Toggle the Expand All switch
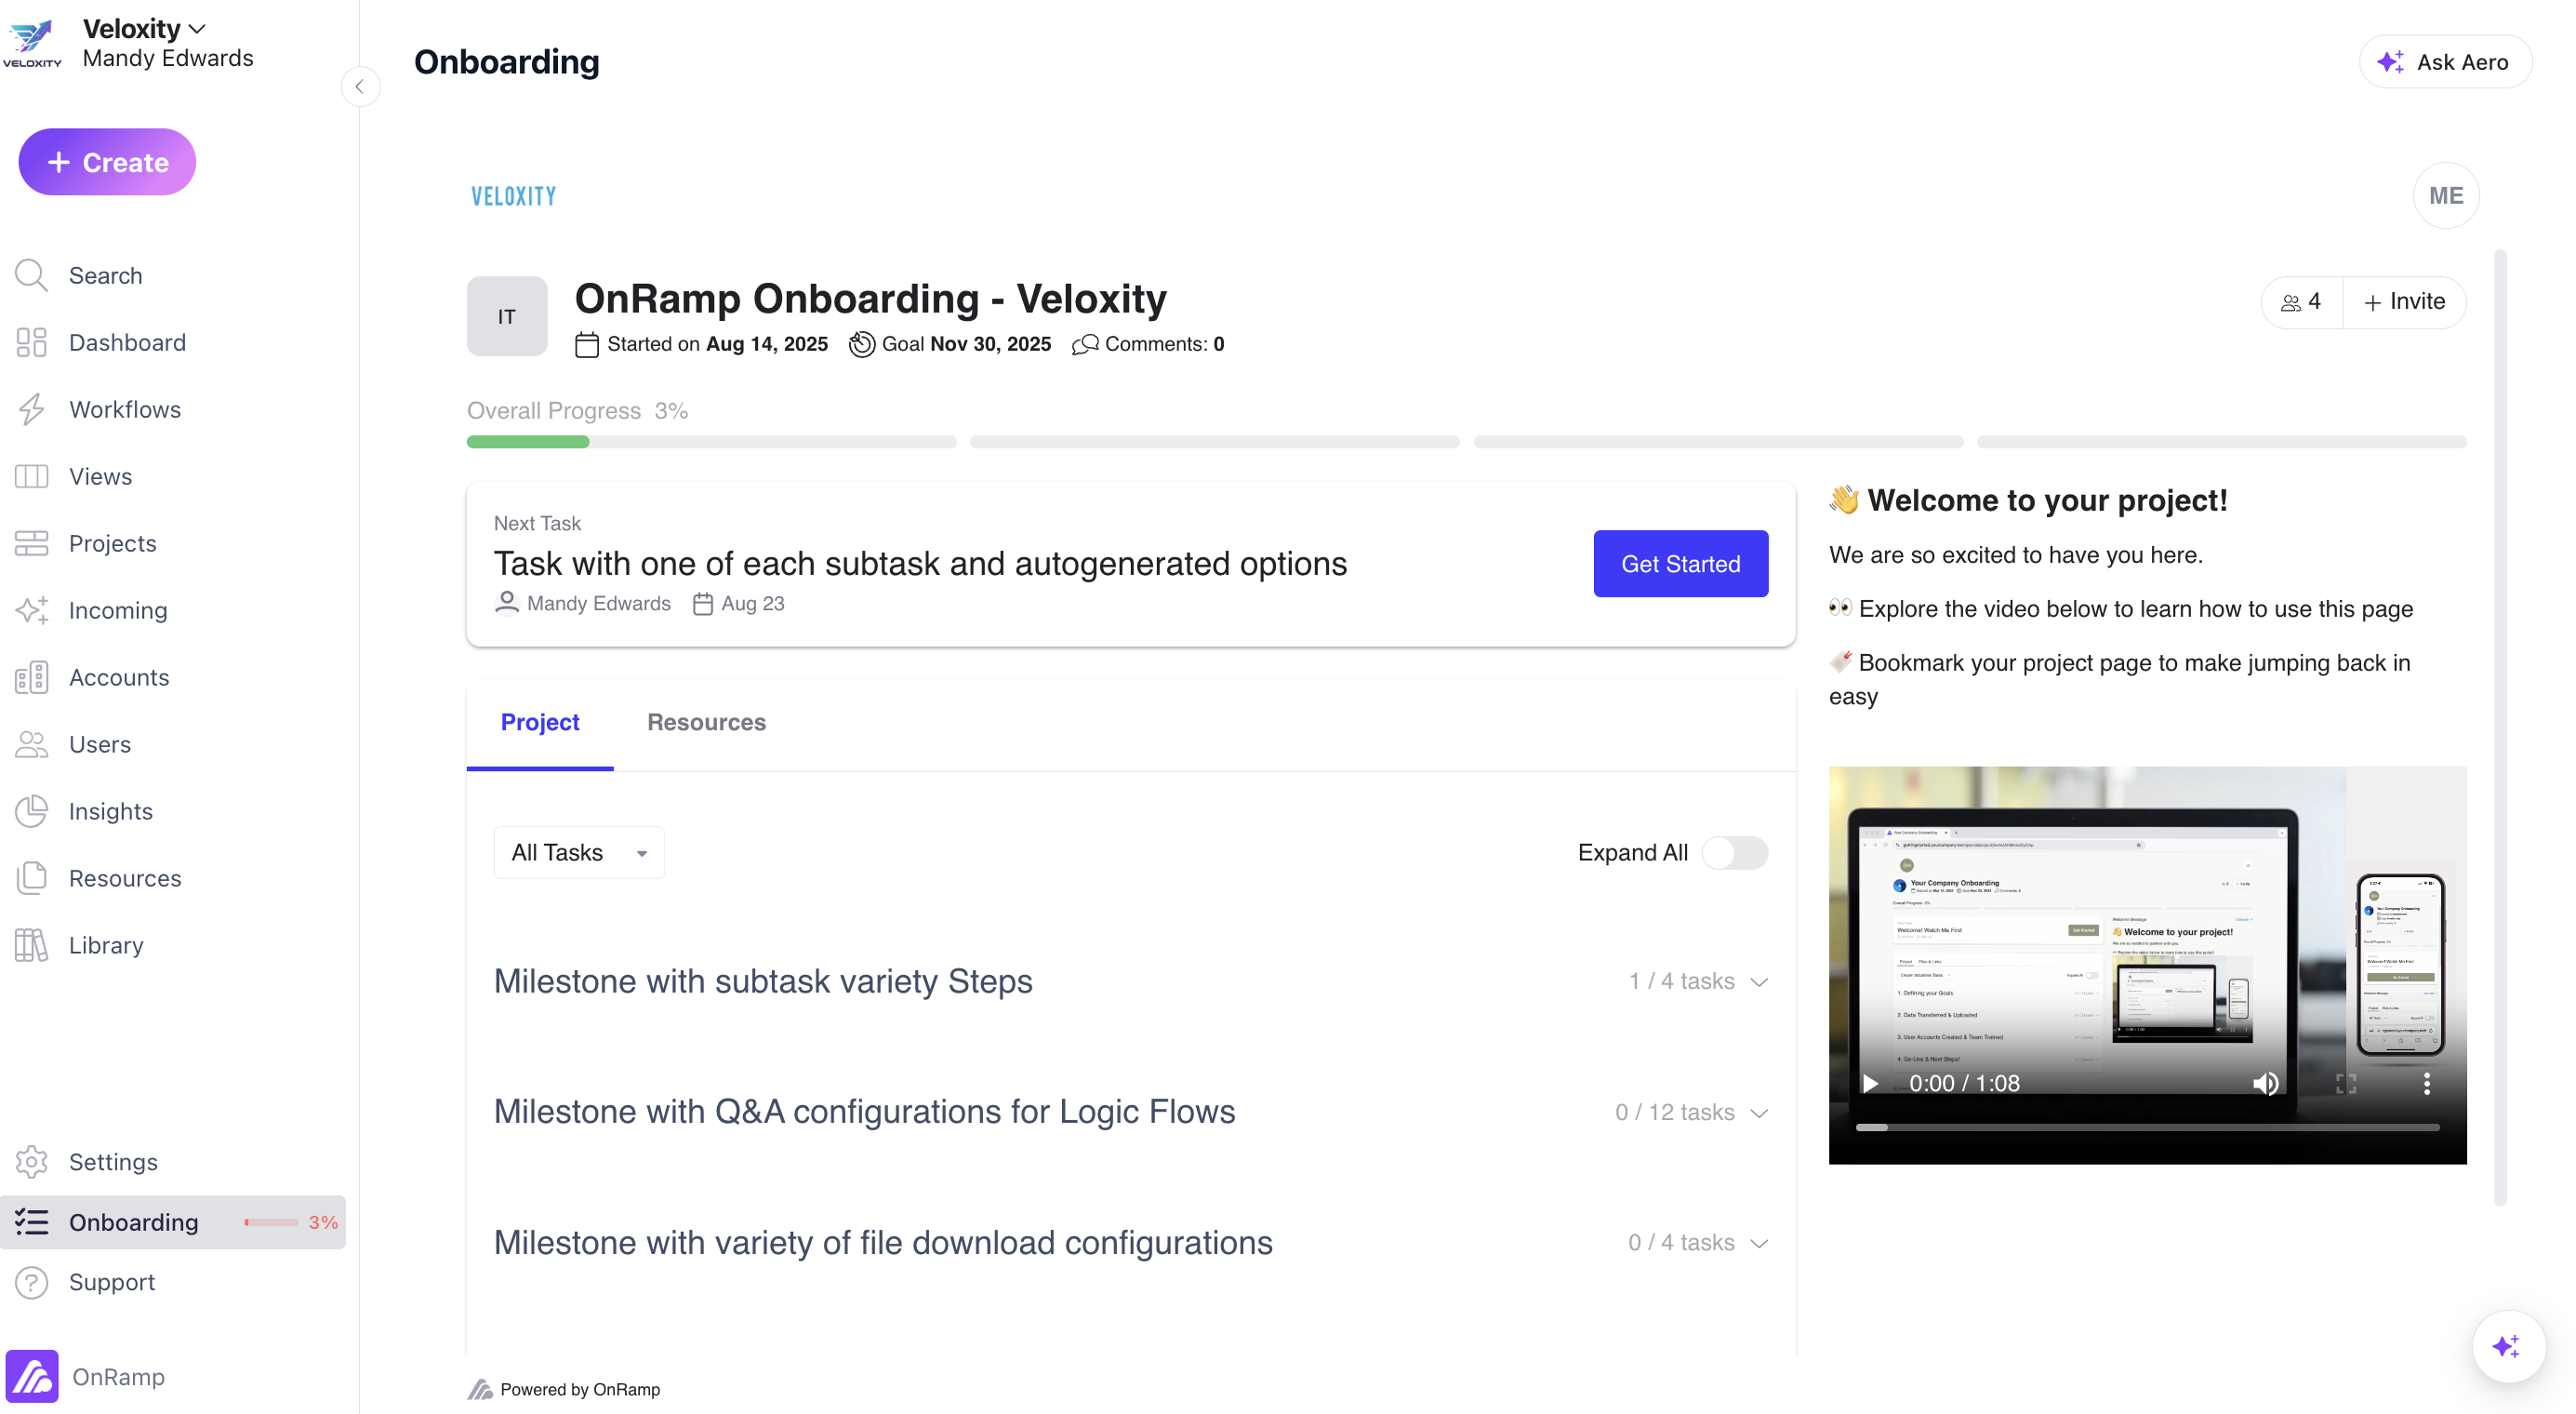Viewport: 2576px width, 1414px height. pos(1735,853)
